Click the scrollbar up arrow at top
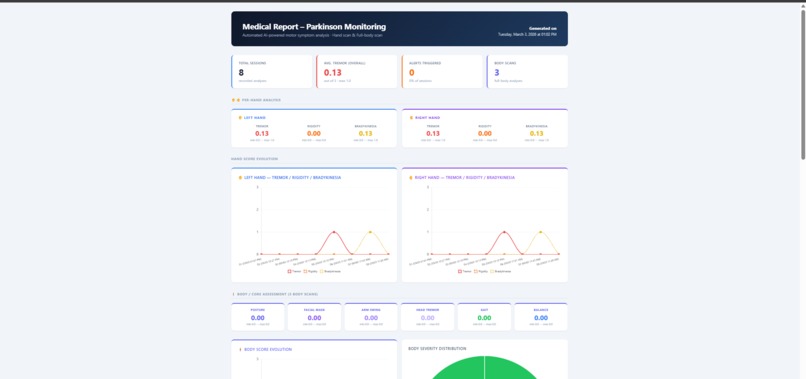 coord(803,5)
